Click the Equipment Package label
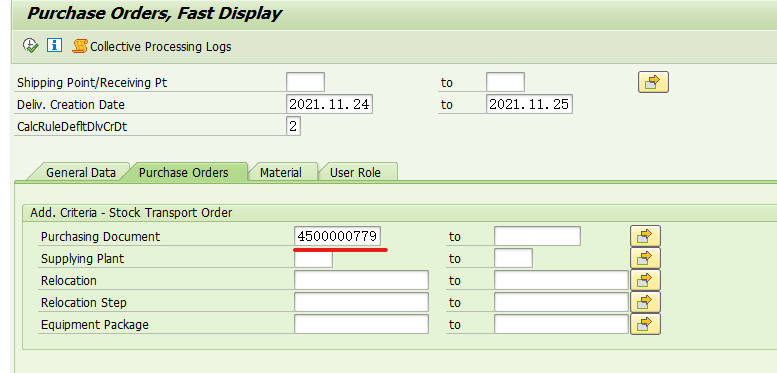 [95, 324]
